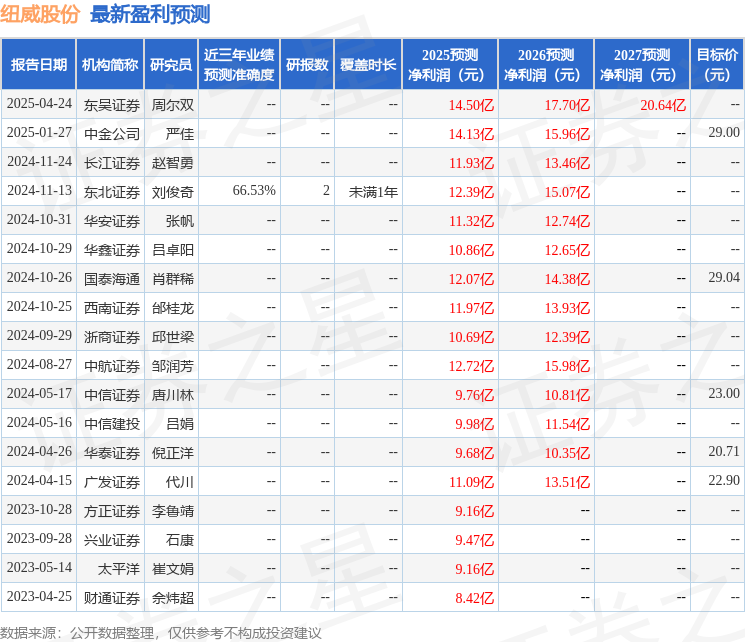Click the 10.86亿 profit value
745x642 pixels.
coord(471,250)
